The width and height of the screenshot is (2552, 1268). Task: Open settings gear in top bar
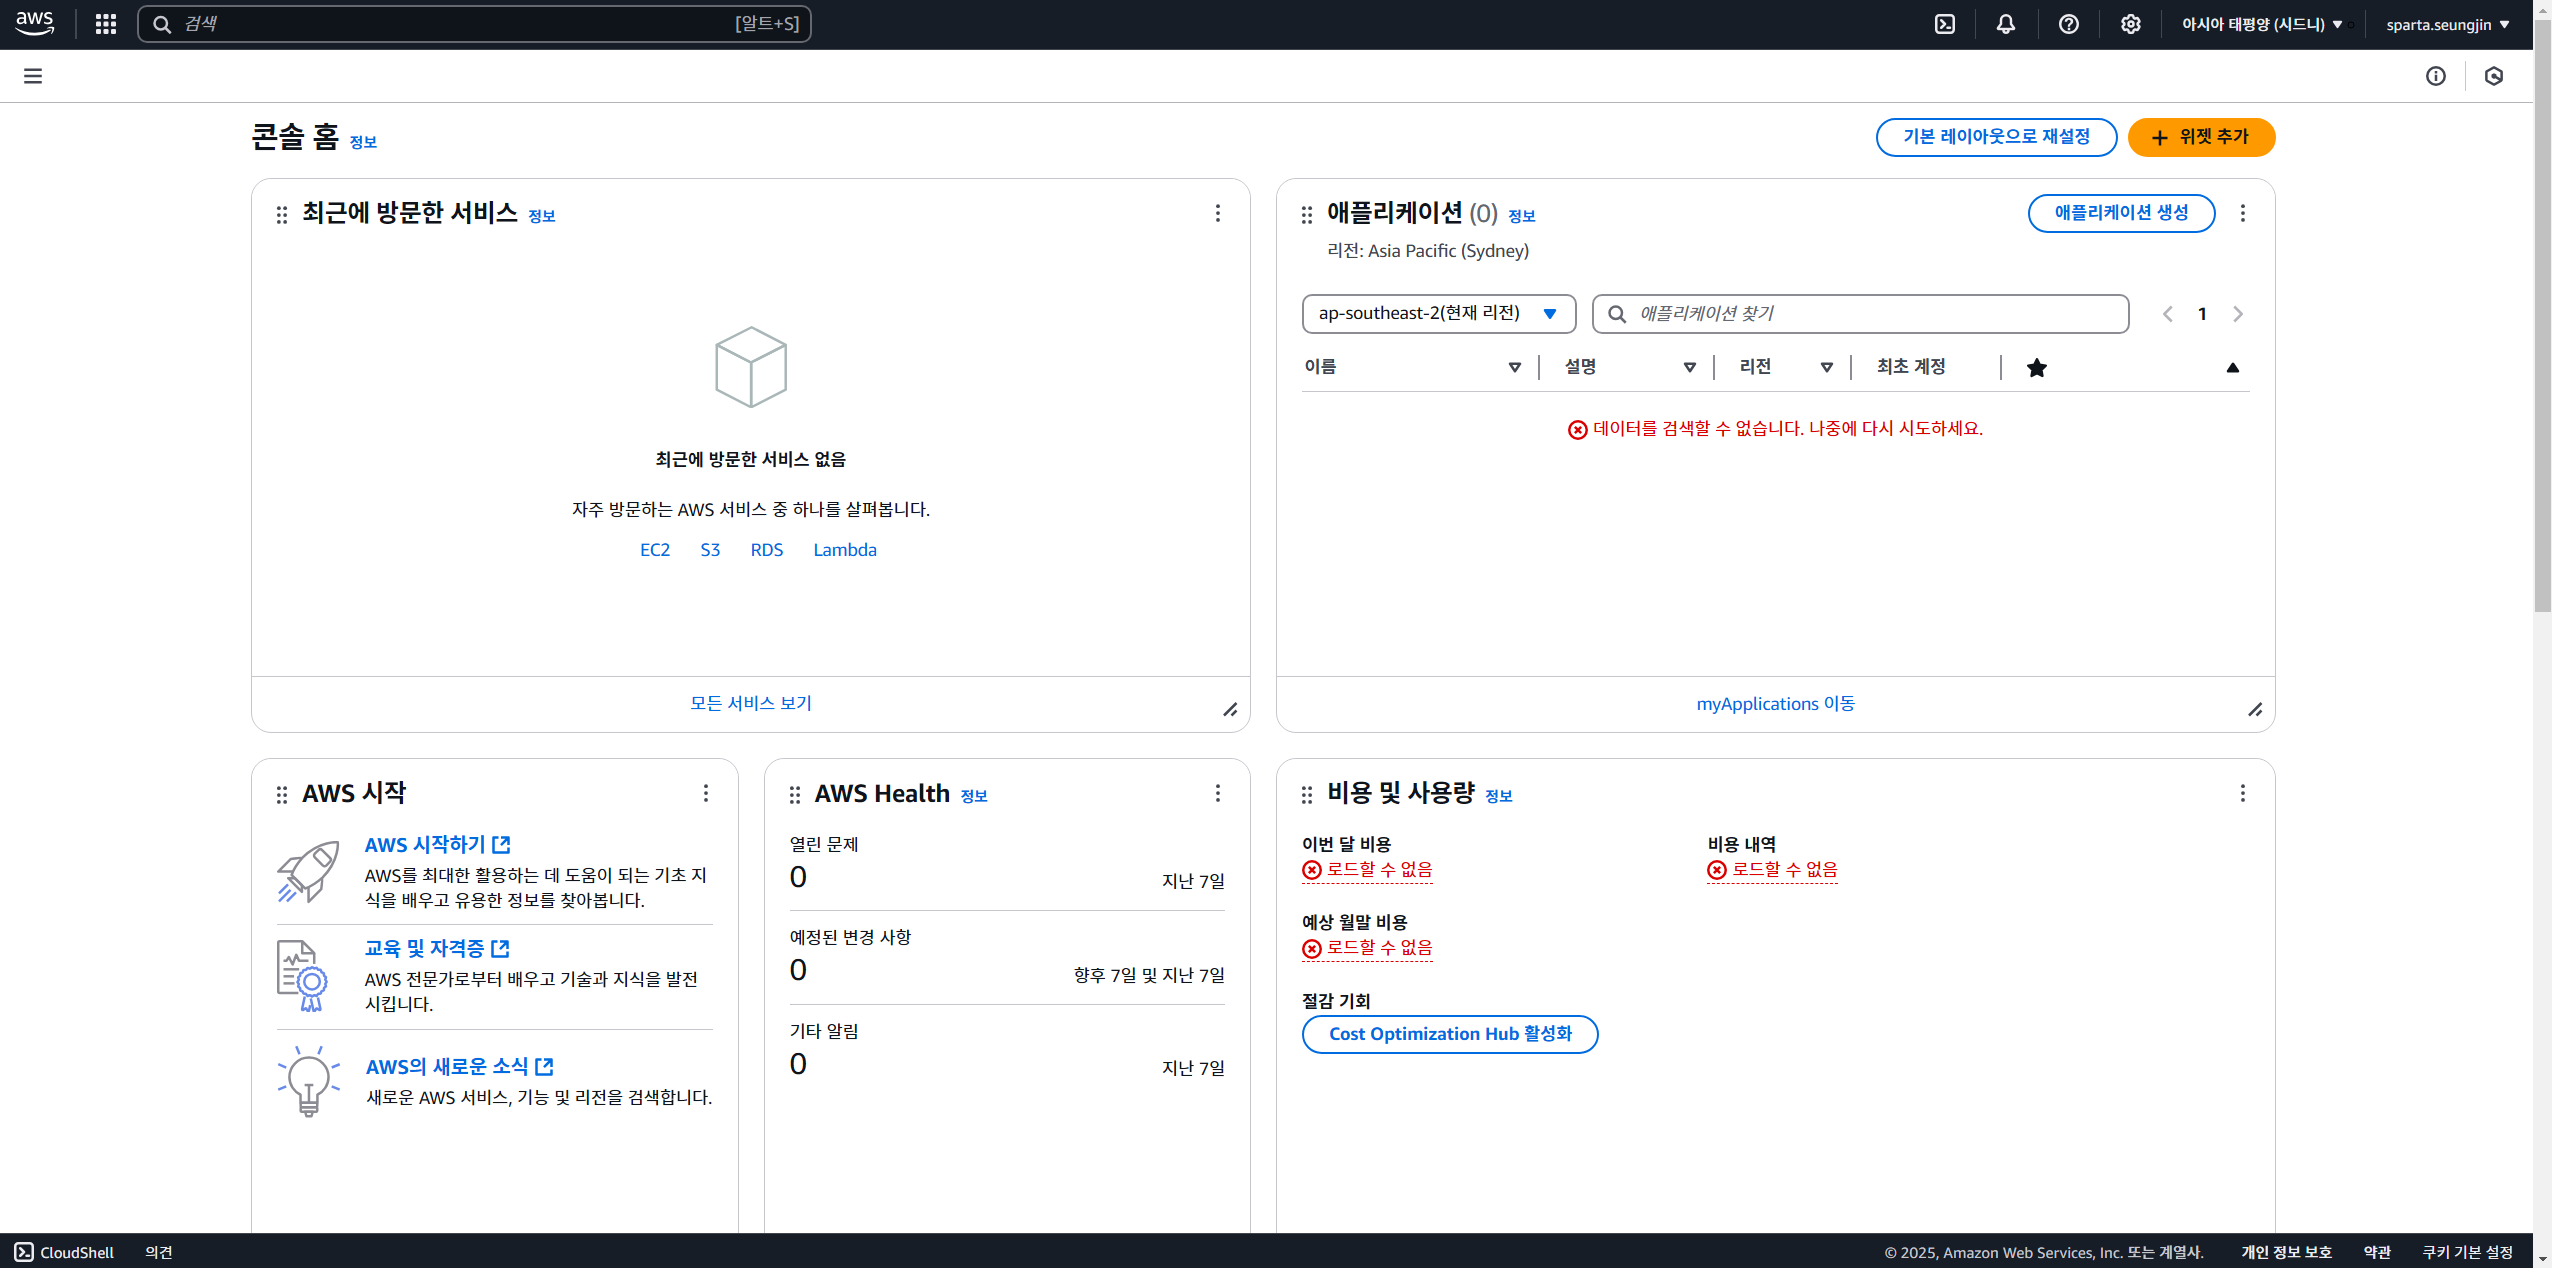coord(2130,24)
